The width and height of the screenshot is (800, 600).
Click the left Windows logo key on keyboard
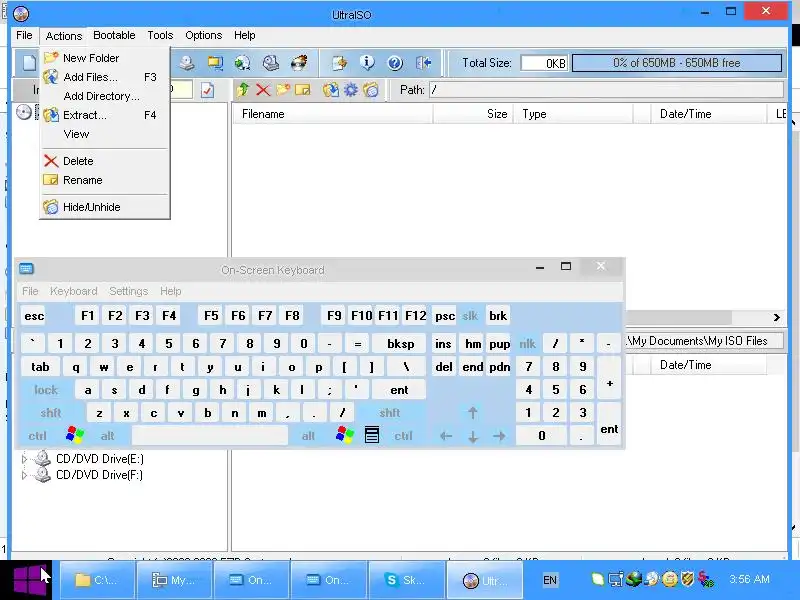[x=75, y=435]
